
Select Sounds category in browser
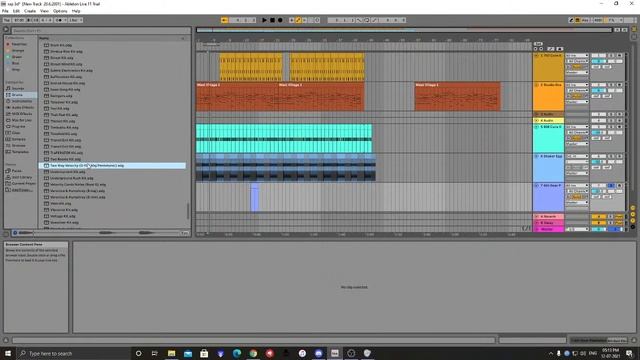coord(18,88)
